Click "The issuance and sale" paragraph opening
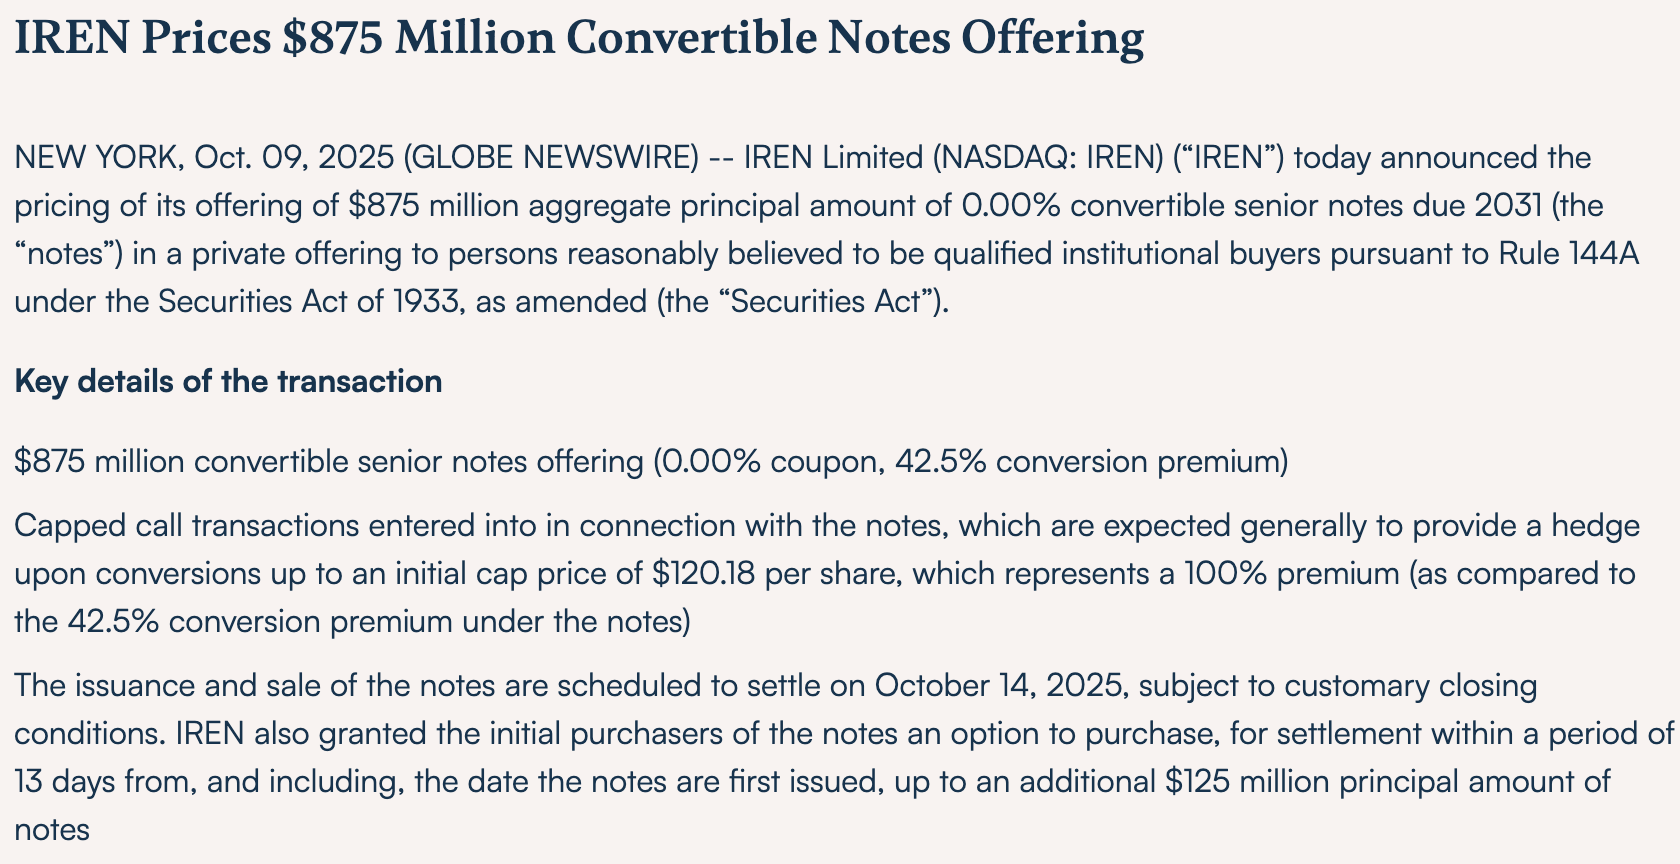Image resolution: width=1680 pixels, height=864 pixels. [x=172, y=686]
